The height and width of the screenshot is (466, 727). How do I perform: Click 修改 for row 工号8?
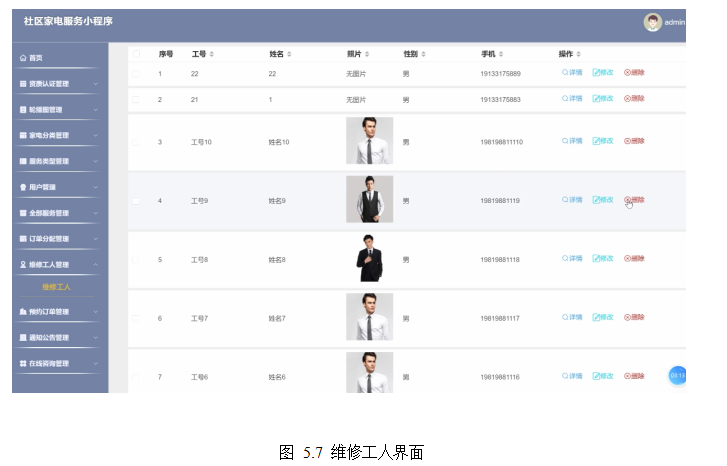[x=603, y=258]
